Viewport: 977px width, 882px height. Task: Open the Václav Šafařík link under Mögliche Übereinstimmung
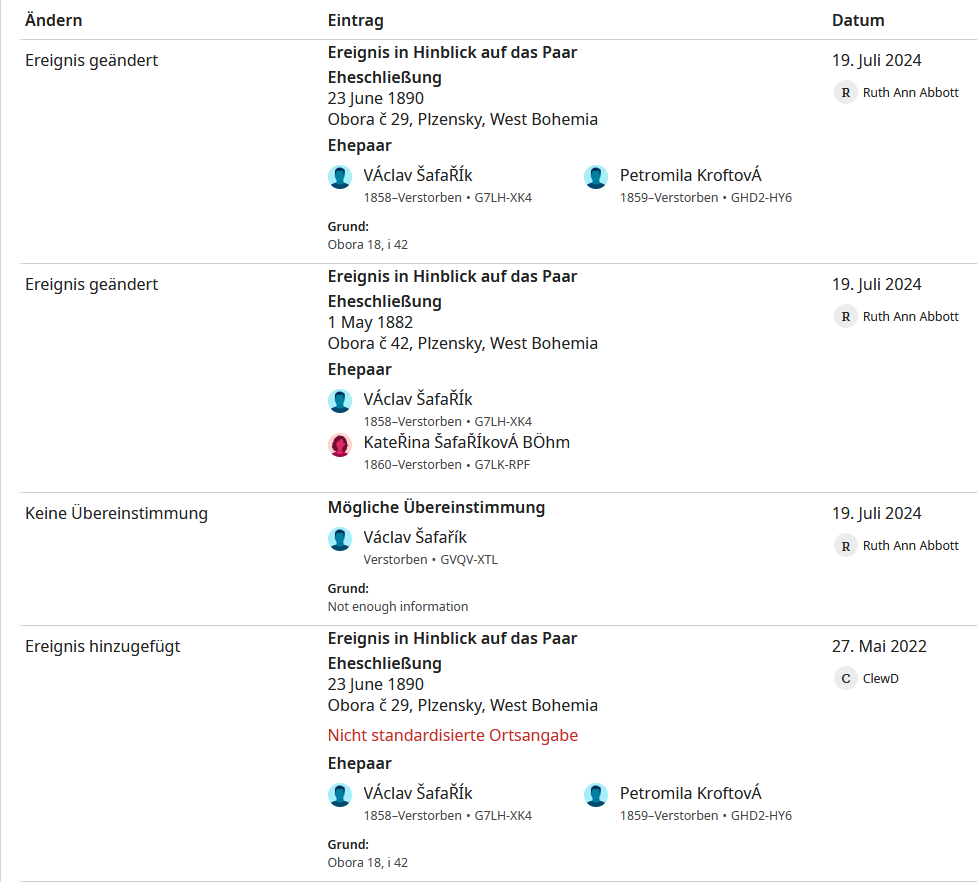415,537
